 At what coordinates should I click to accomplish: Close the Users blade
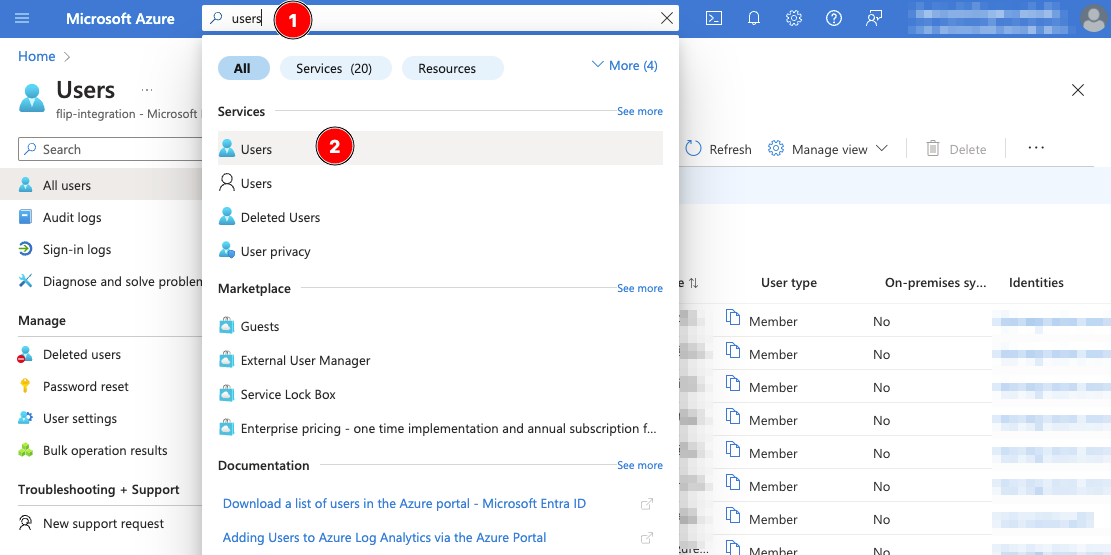1078,90
